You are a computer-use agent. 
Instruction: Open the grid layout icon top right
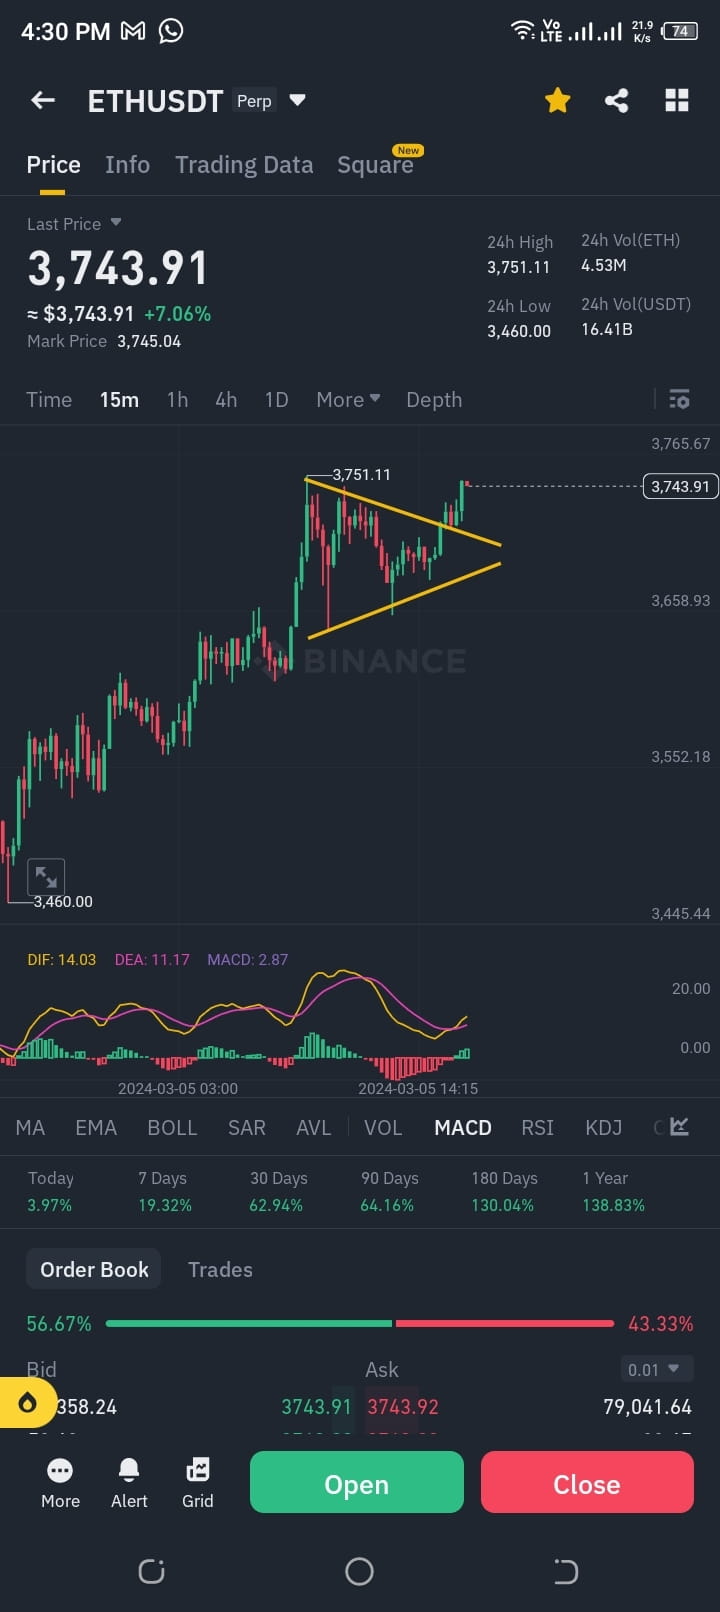click(x=677, y=100)
